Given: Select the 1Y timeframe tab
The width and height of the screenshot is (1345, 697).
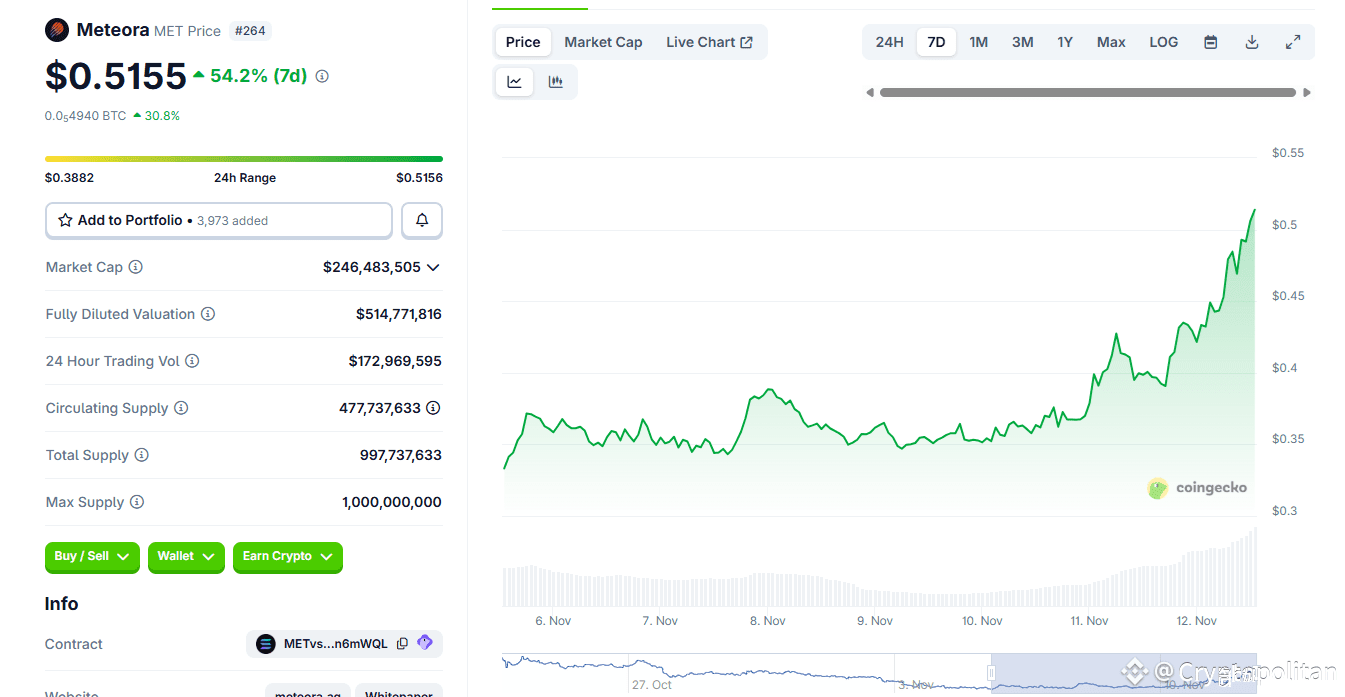Looking at the screenshot, I should click(x=1064, y=41).
